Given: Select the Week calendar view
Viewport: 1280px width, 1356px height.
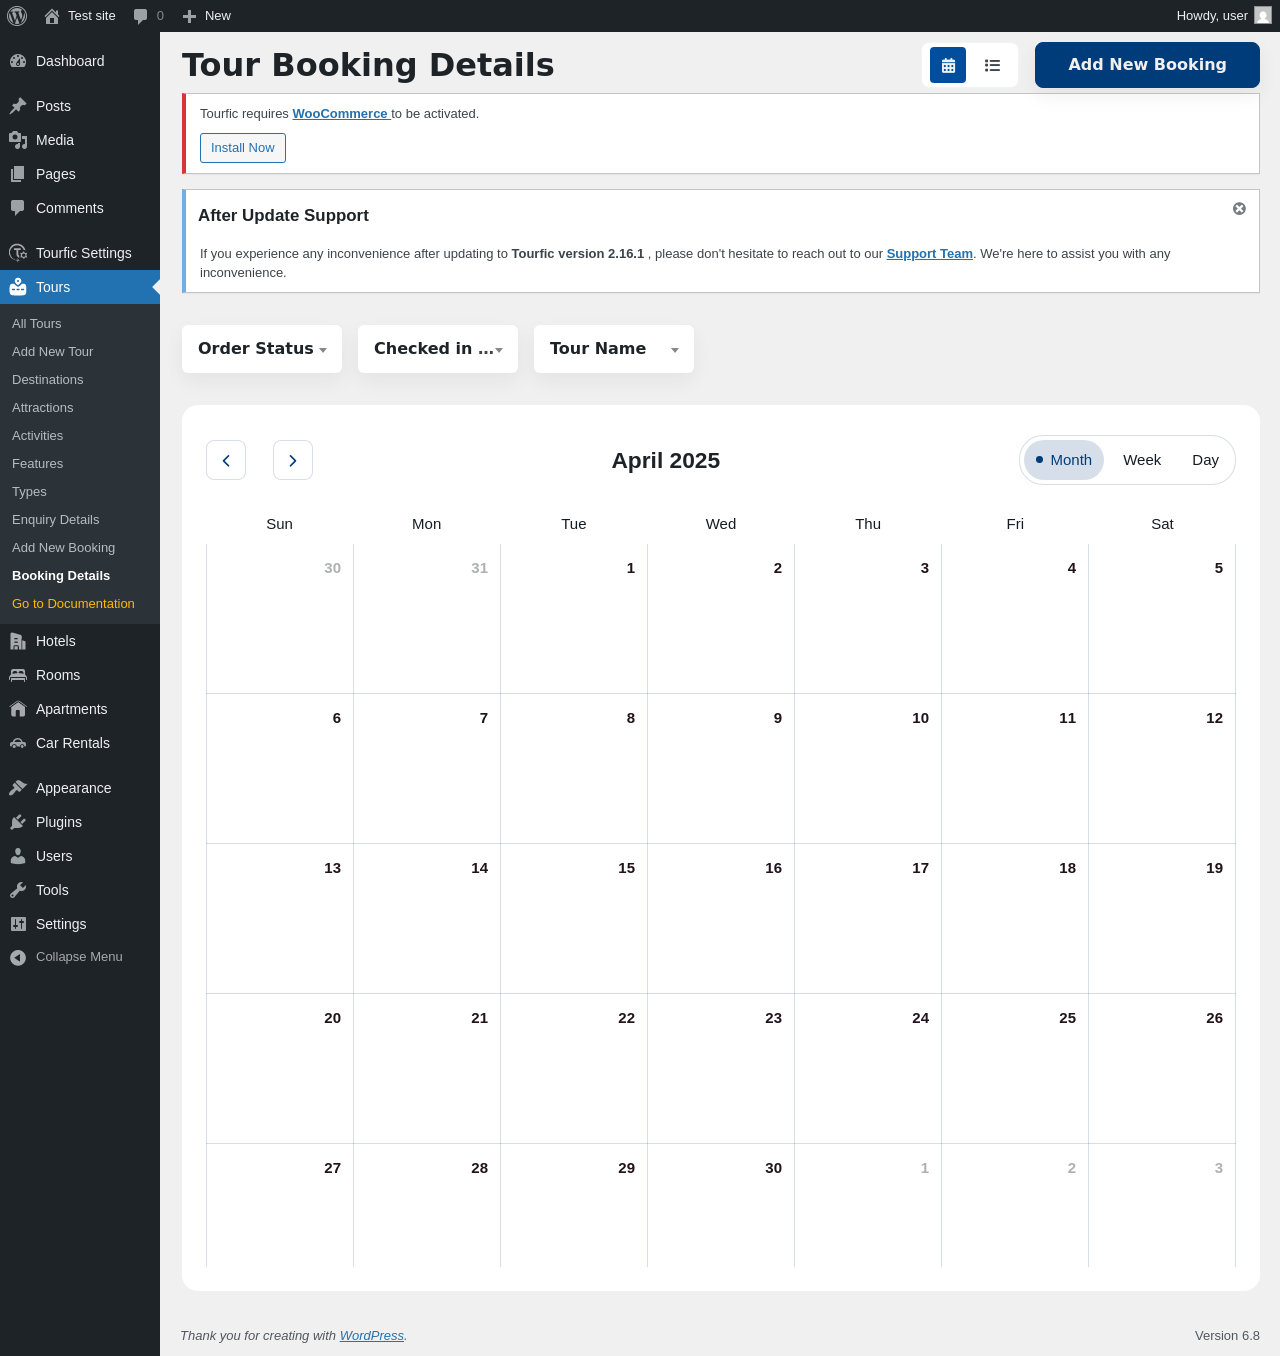Looking at the screenshot, I should [x=1141, y=460].
